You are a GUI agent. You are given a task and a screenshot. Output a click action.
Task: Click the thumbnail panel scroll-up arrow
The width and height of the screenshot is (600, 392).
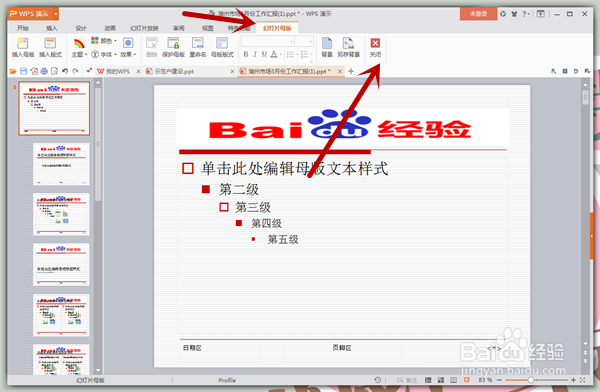coord(98,82)
